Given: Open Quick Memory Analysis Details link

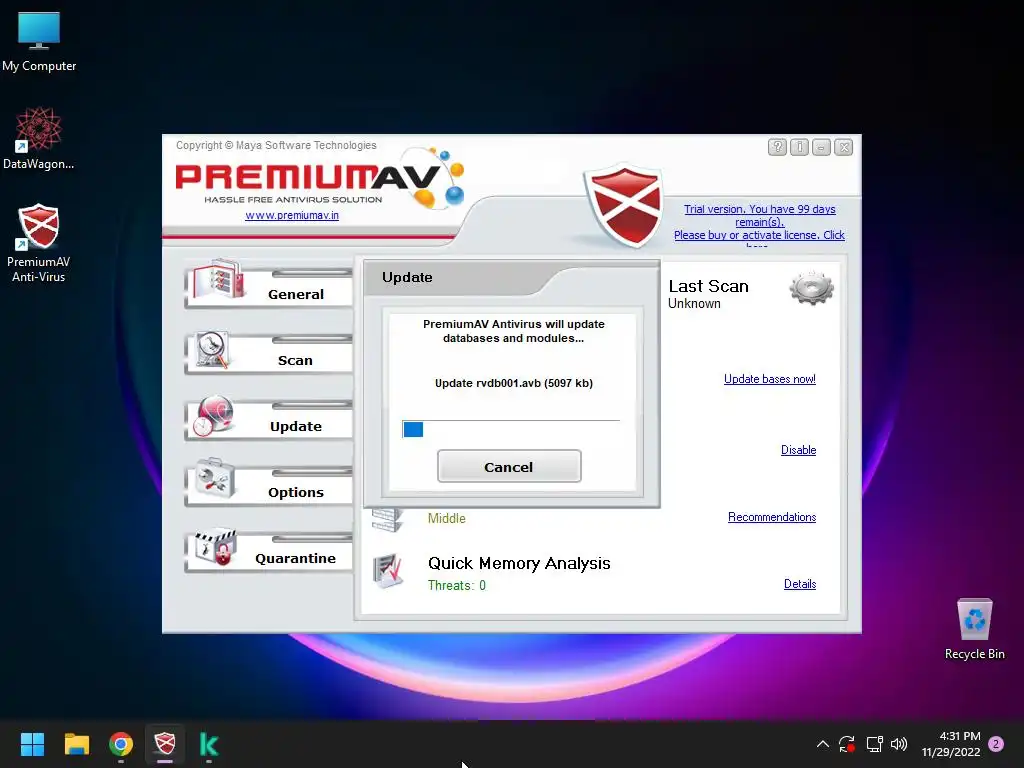Looking at the screenshot, I should point(799,584).
